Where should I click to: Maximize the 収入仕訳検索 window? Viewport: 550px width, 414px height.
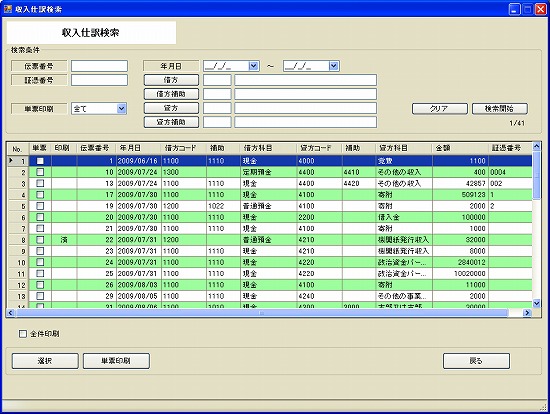527,9
